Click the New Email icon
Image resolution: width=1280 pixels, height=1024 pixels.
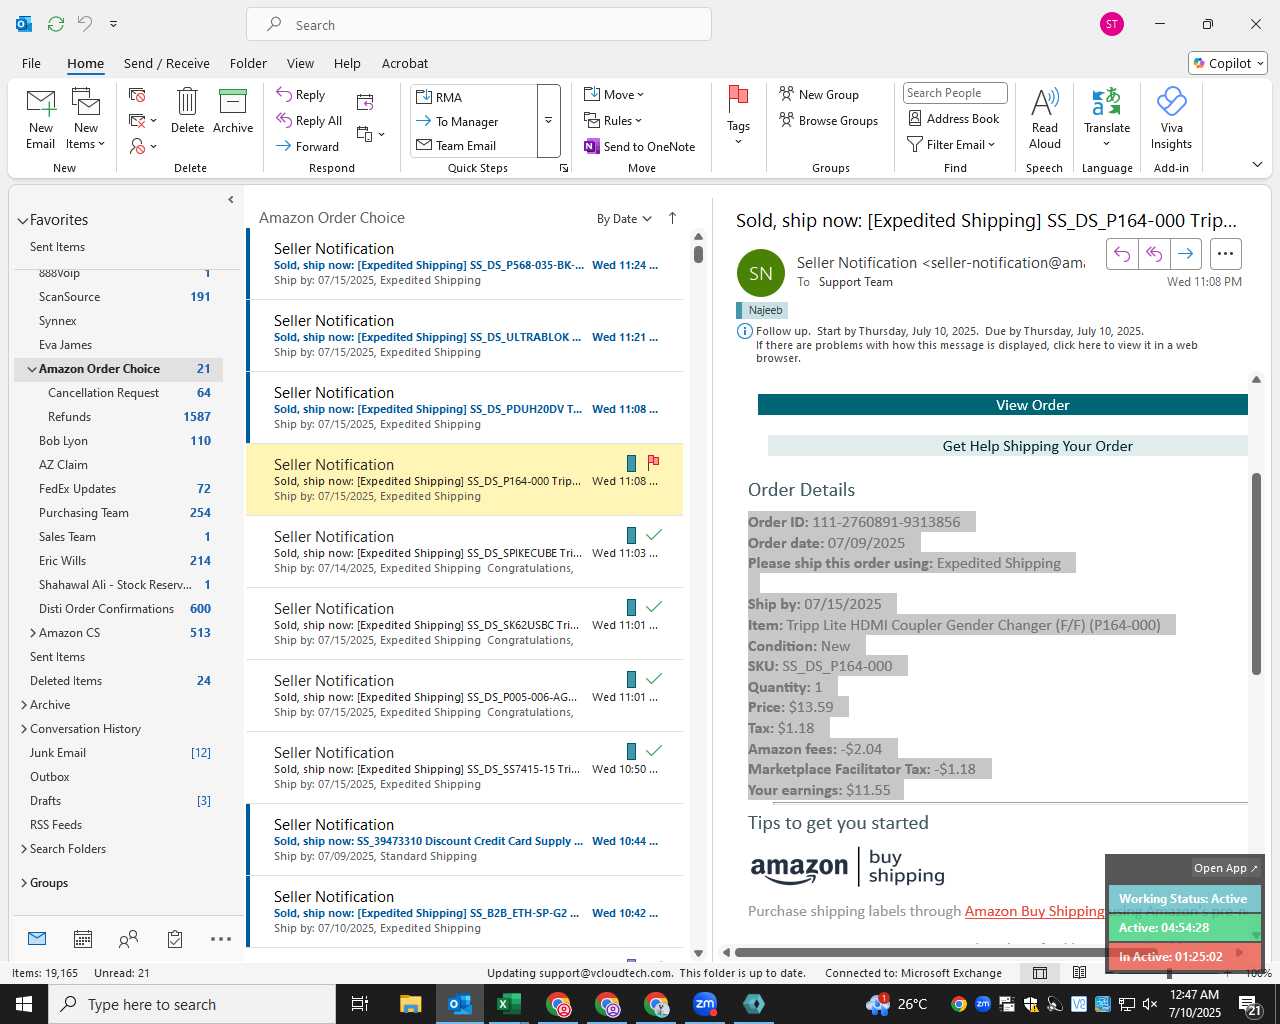click(41, 119)
